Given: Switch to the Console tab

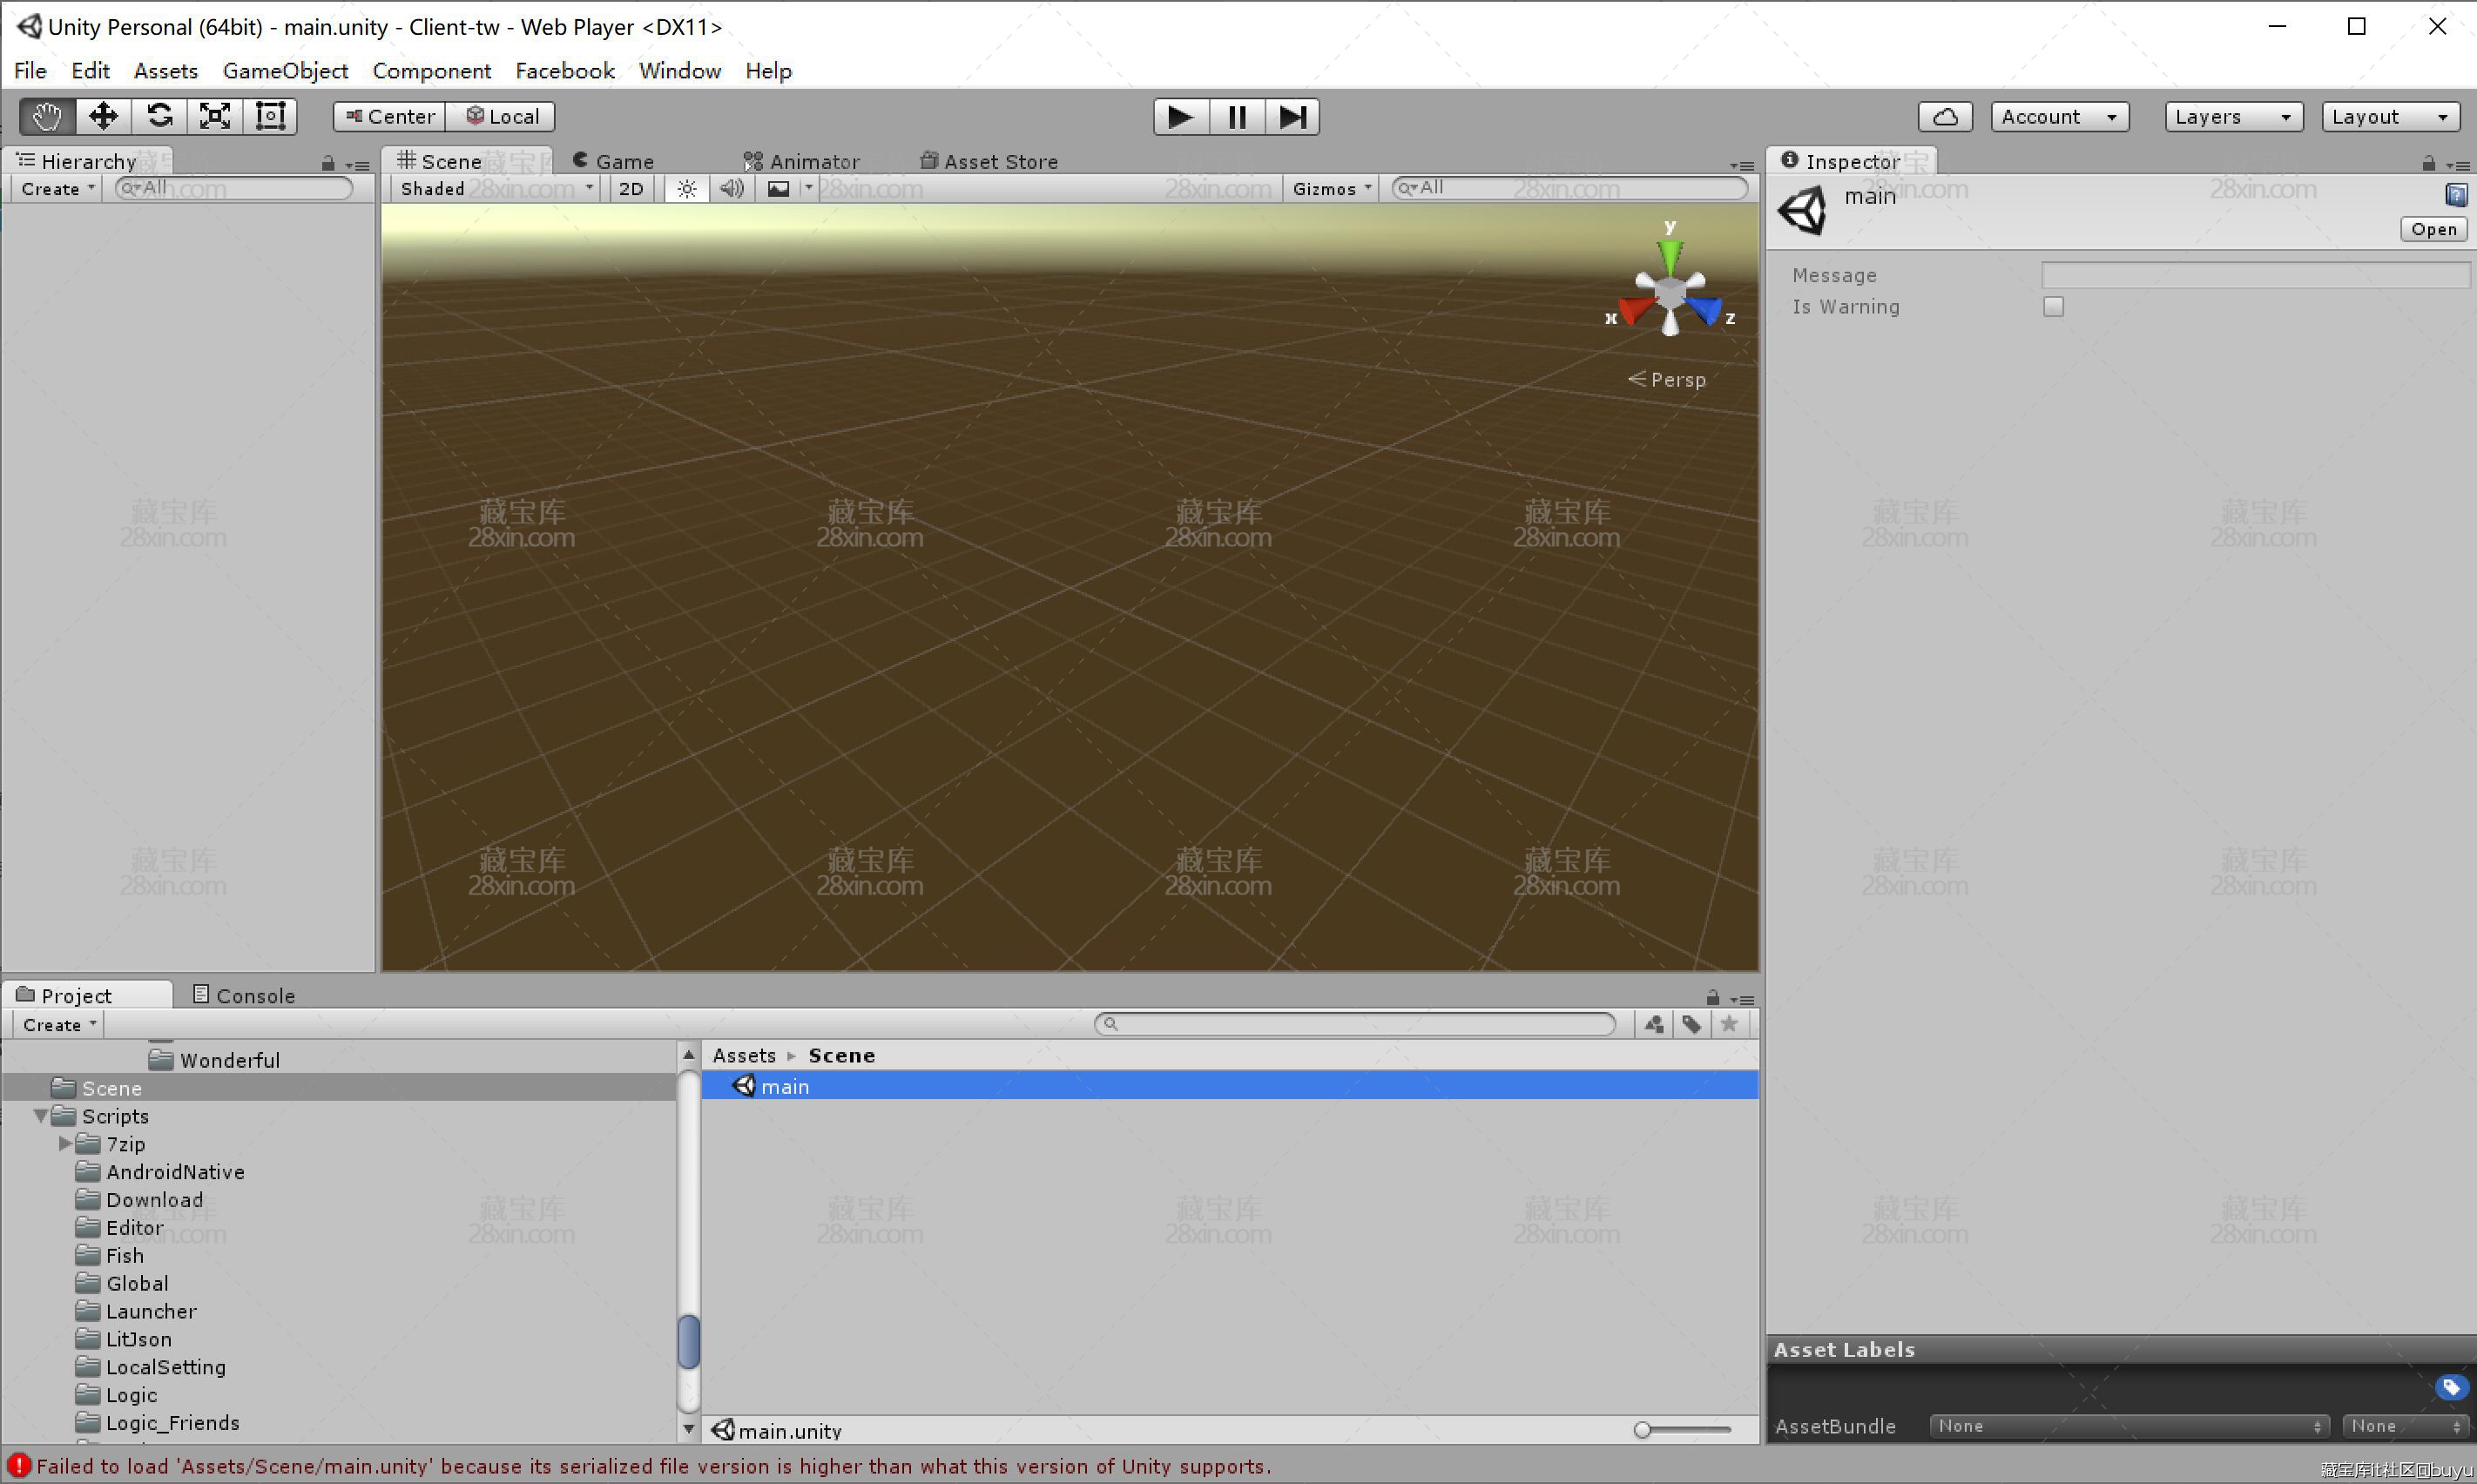Looking at the screenshot, I should click(x=244, y=996).
